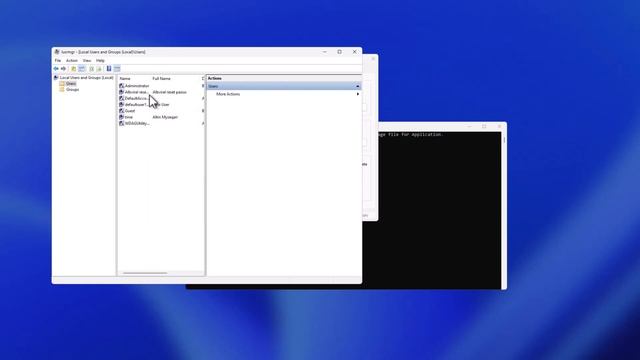640x360 pixels.
Task: Click the Users folder icon in tree
Action: click(x=62, y=83)
